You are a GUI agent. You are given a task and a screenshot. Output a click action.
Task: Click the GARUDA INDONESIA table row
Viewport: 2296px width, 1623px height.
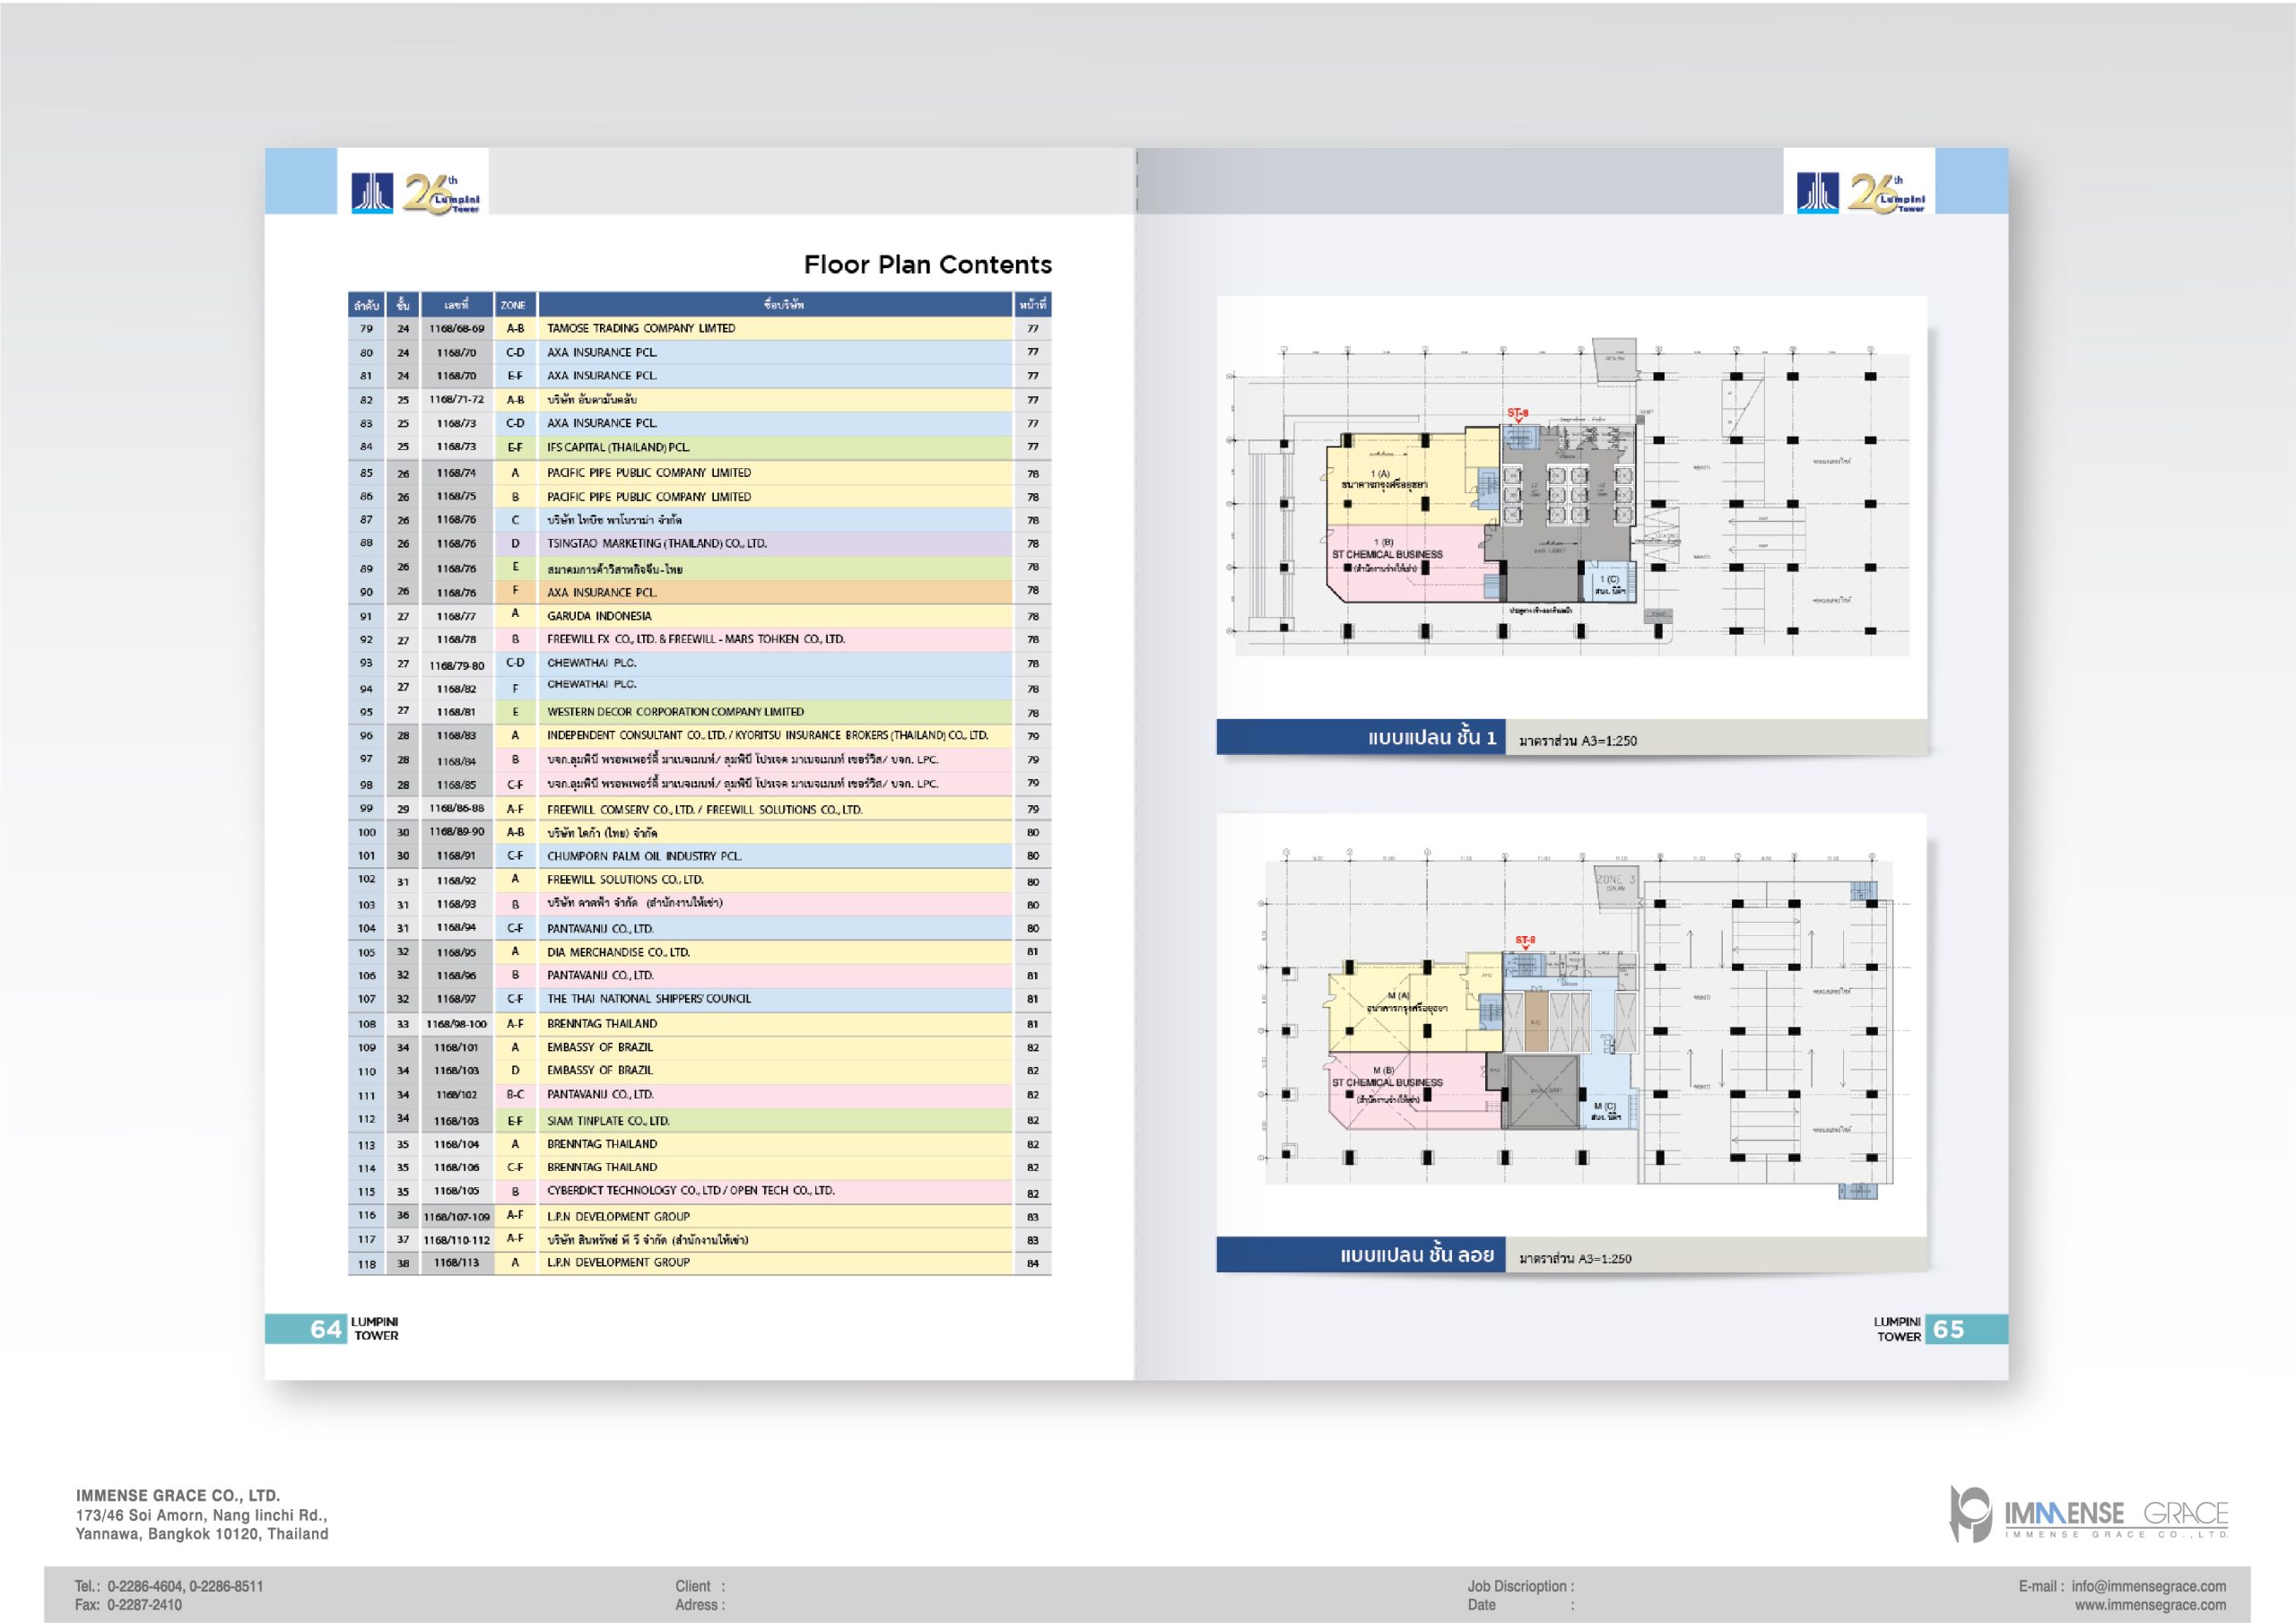tap(598, 616)
